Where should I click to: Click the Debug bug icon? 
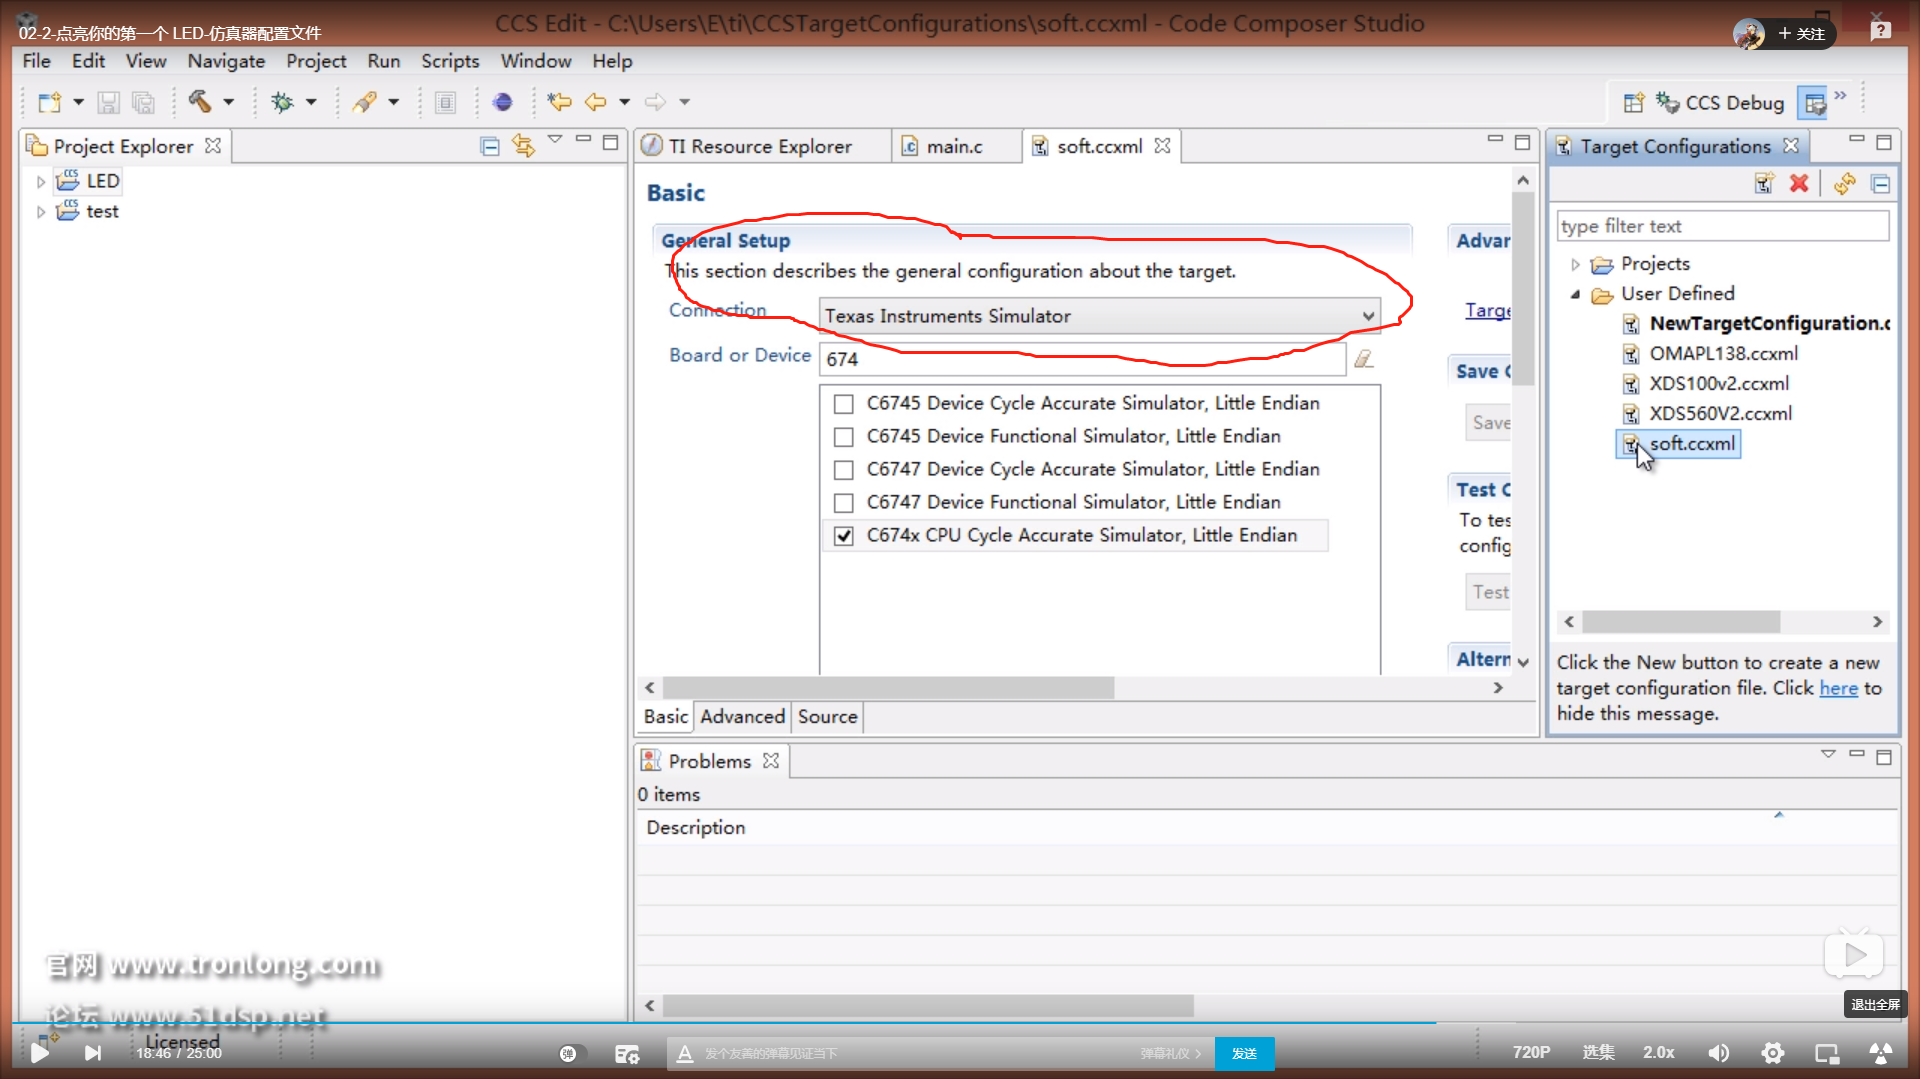point(283,102)
